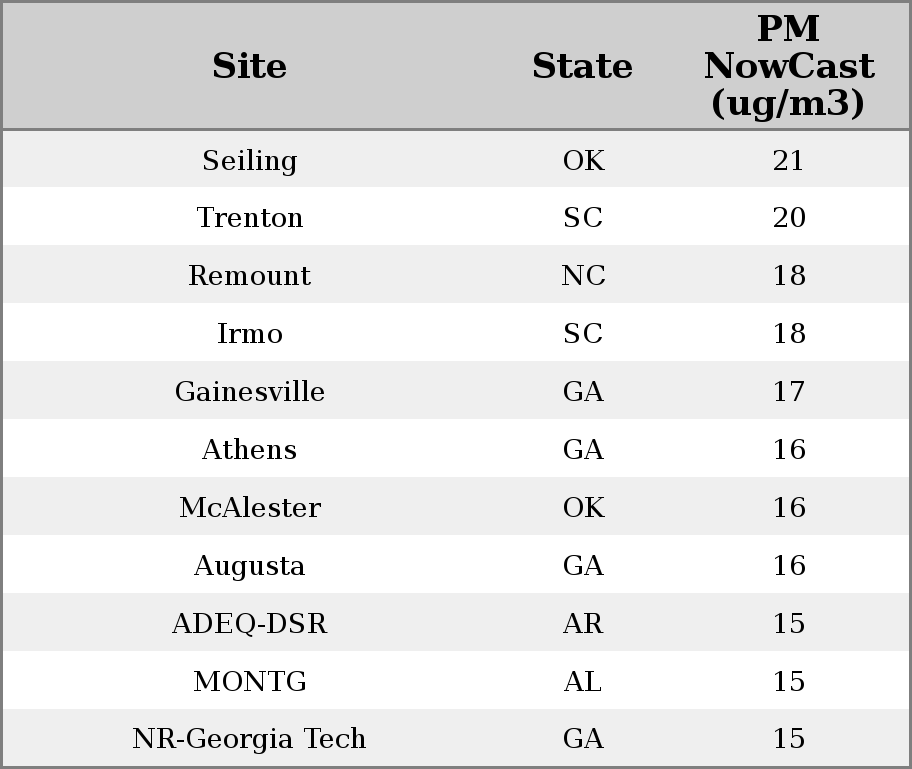Select the NR-Georgia Tech site cell

point(250,739)
